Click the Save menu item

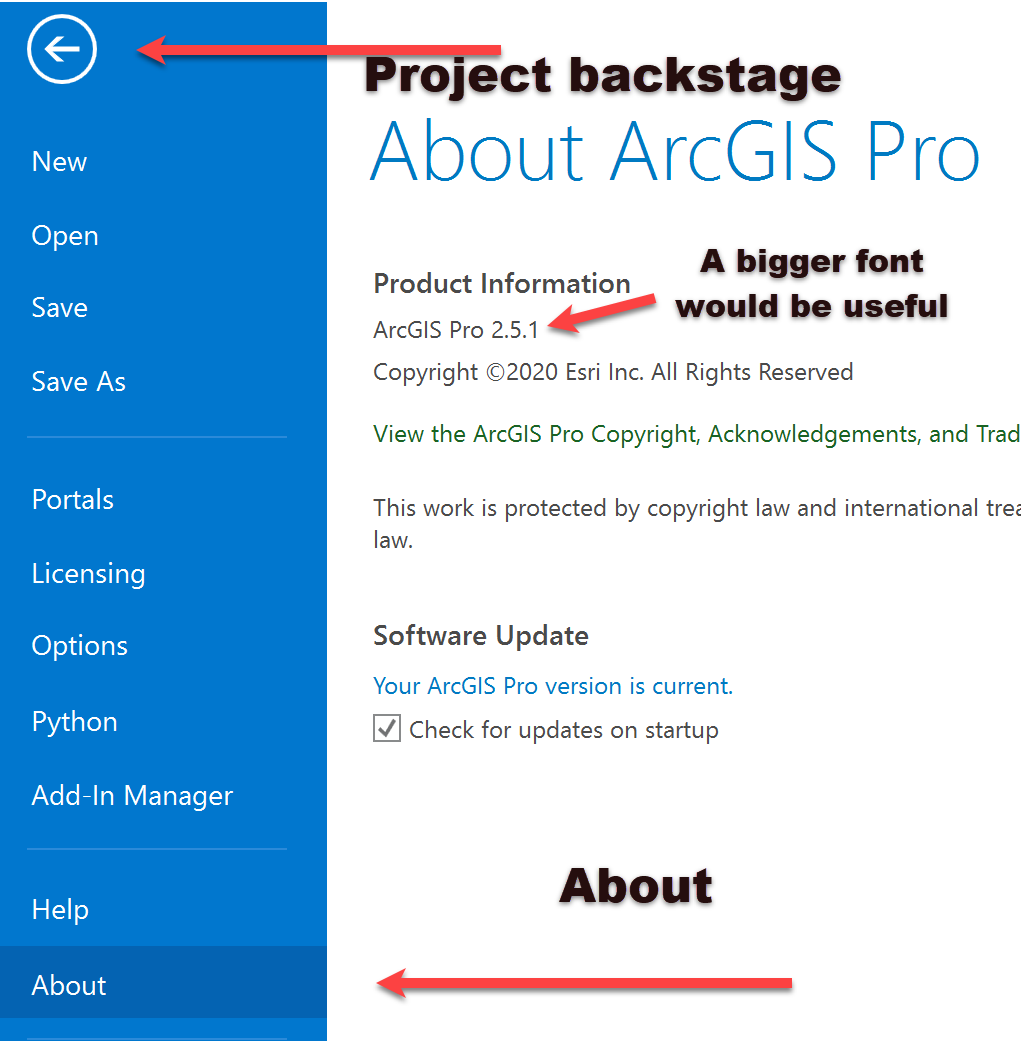click(59, 308)
